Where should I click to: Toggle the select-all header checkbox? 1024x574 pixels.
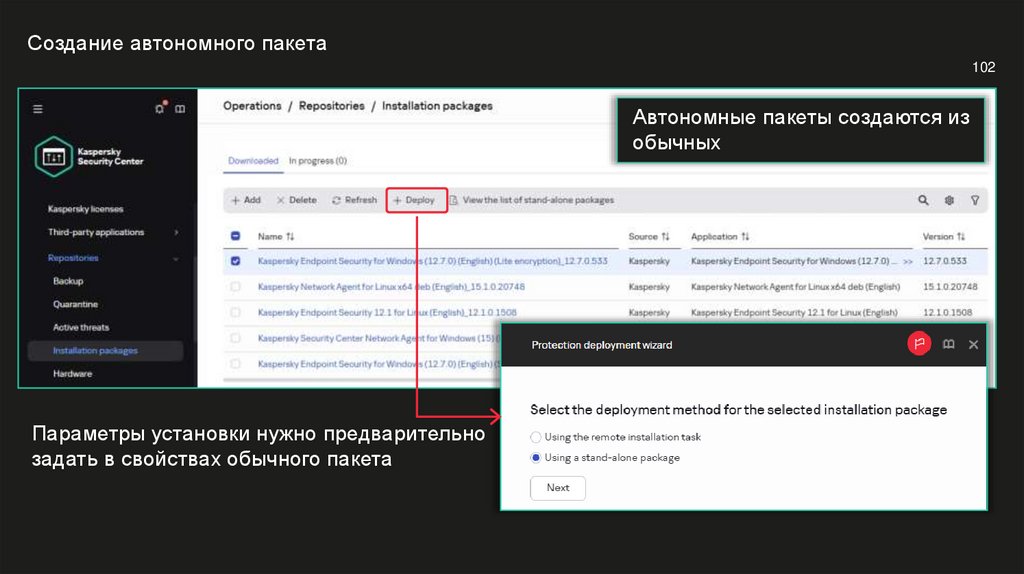pos(235,236)
